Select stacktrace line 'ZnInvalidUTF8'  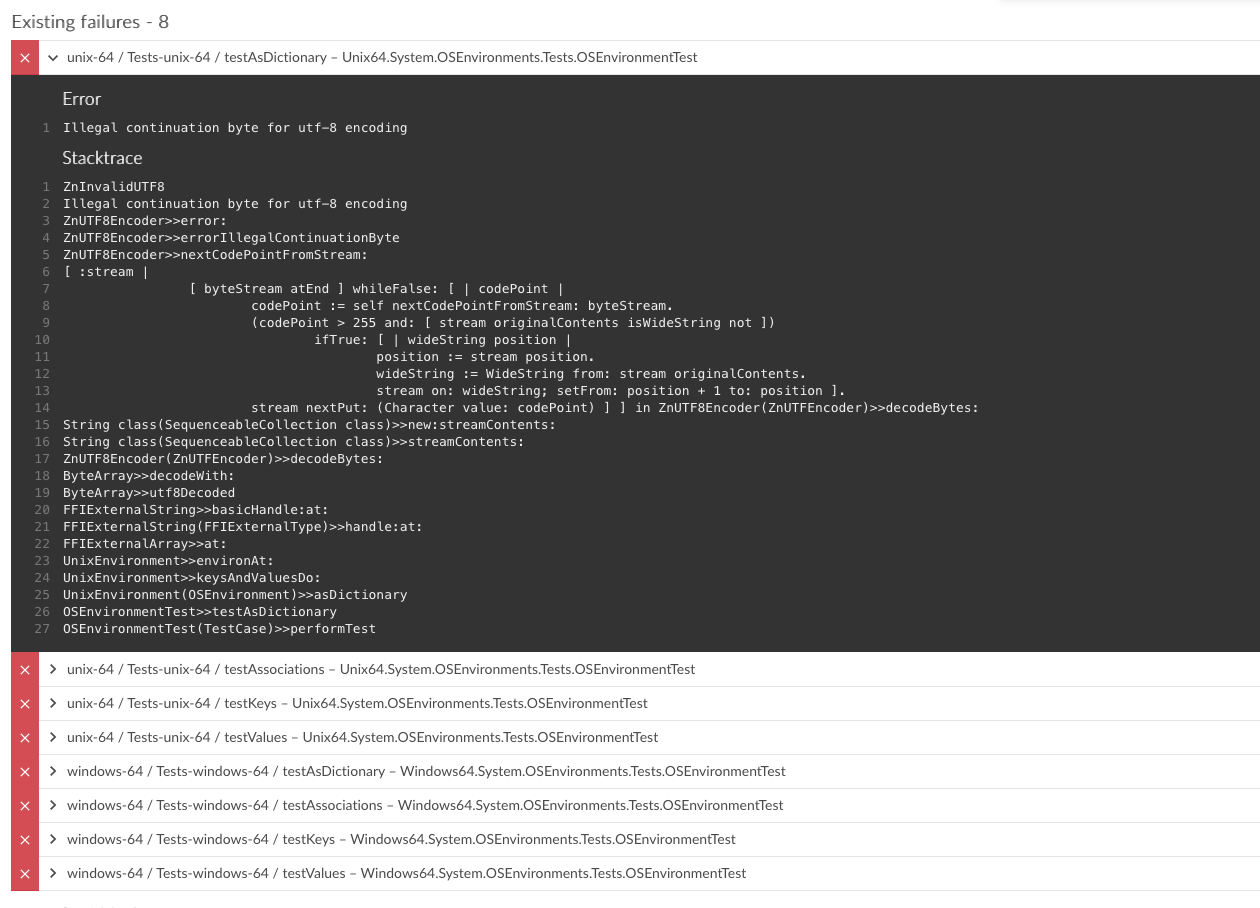(x=114, y=187)
